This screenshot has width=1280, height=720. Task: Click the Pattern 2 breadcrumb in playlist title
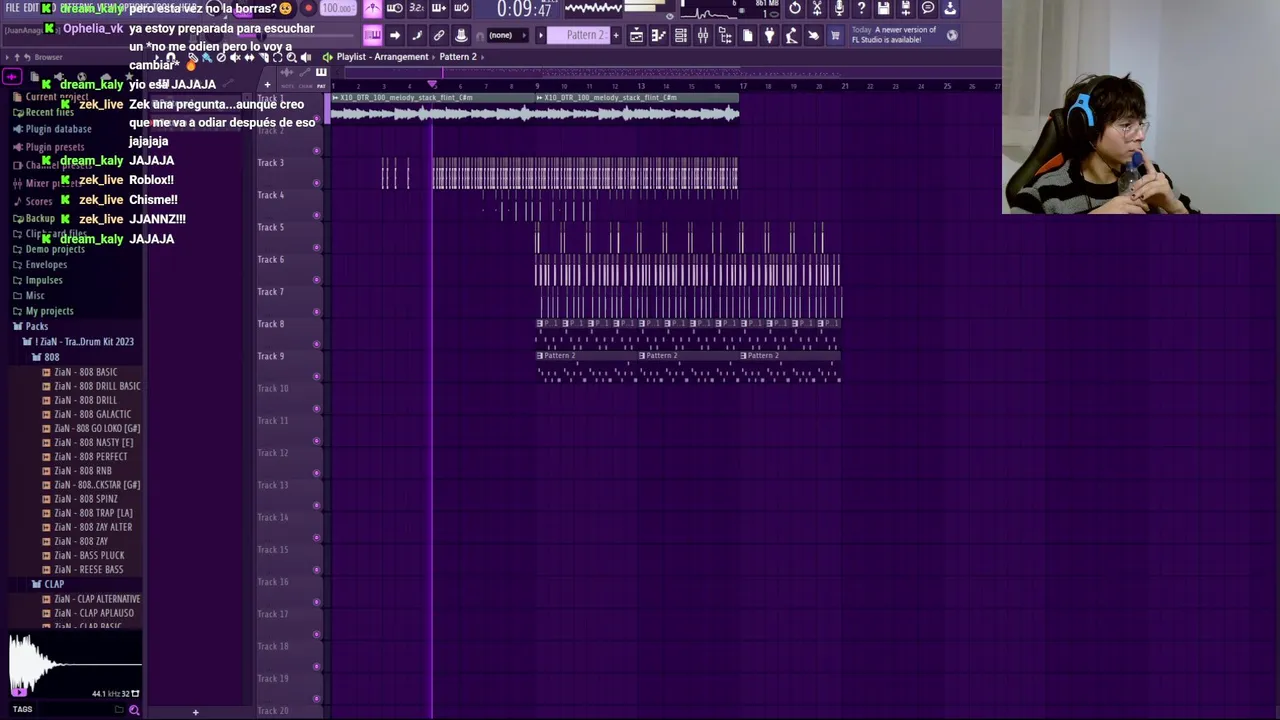point(458,57)
